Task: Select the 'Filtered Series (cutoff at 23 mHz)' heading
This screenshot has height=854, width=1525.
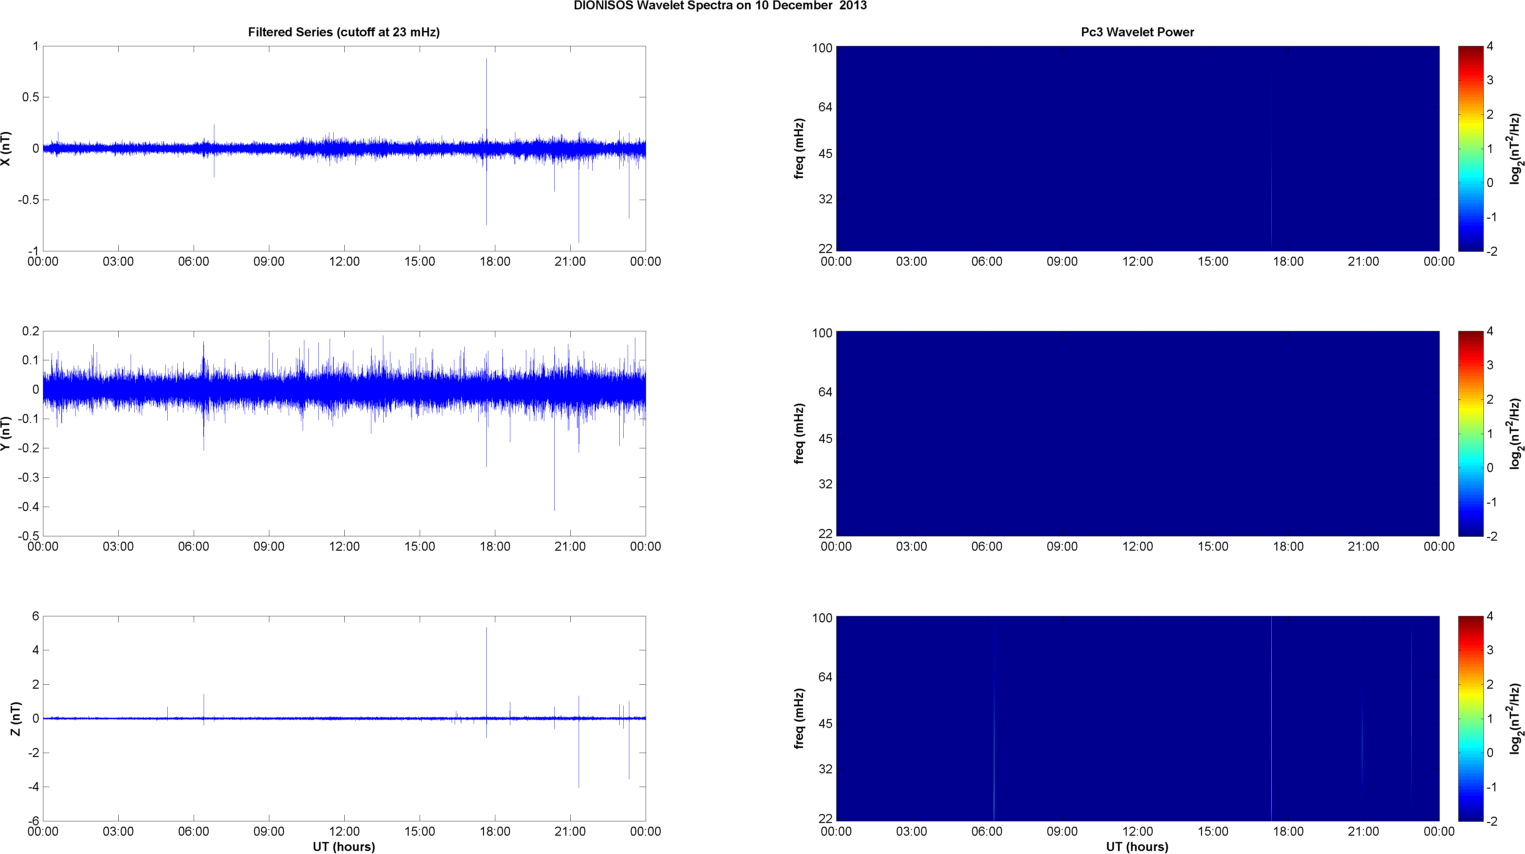Action: coord(344,32)
